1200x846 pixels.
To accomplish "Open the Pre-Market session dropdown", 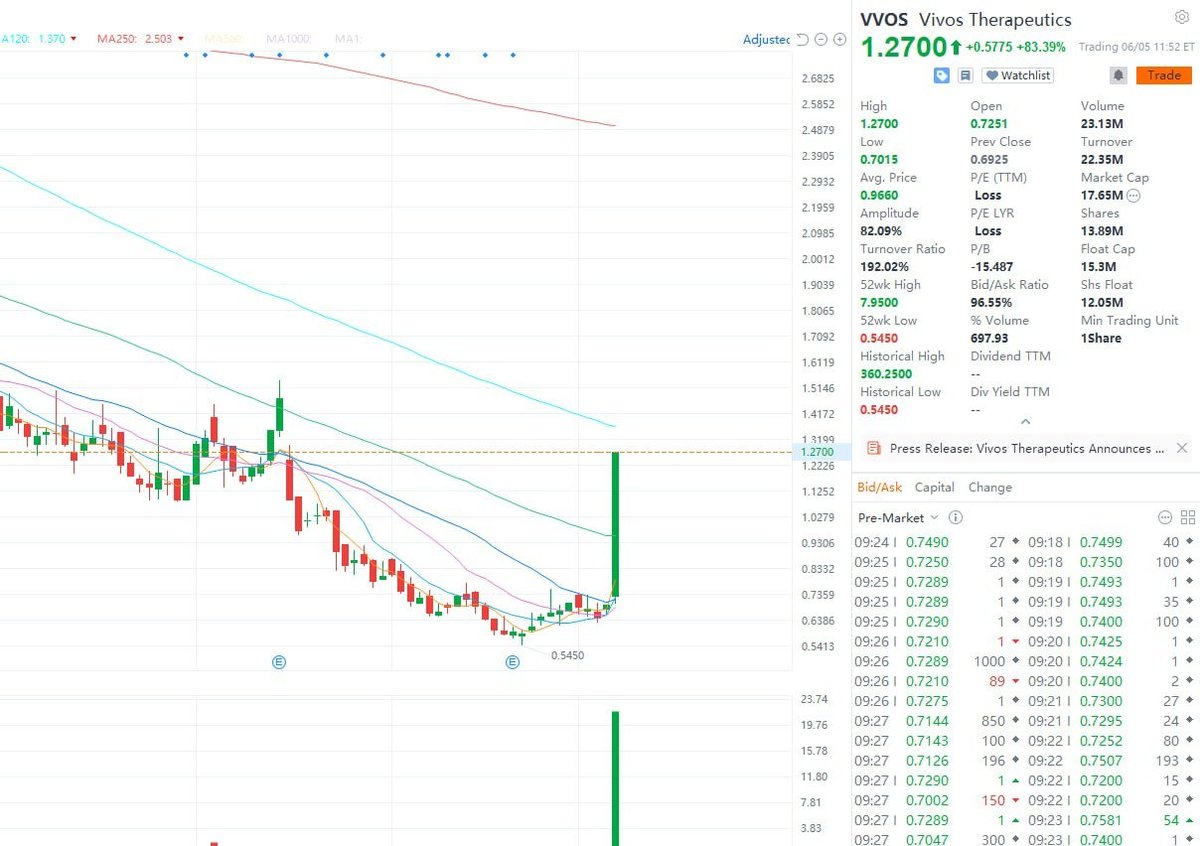I will [x=899, y=517].
